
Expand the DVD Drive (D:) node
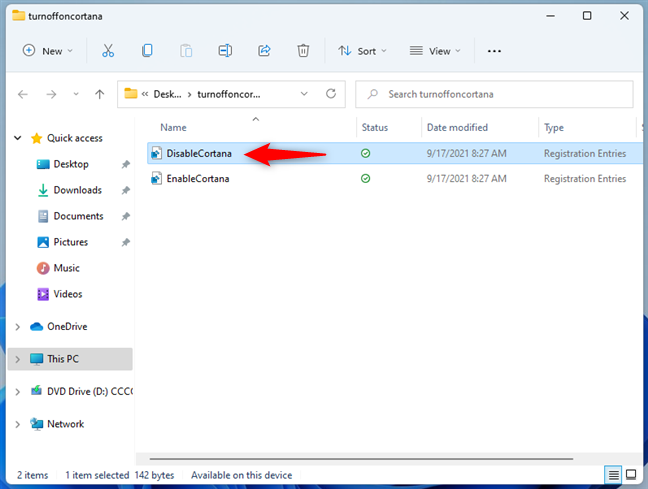[17, 391]
